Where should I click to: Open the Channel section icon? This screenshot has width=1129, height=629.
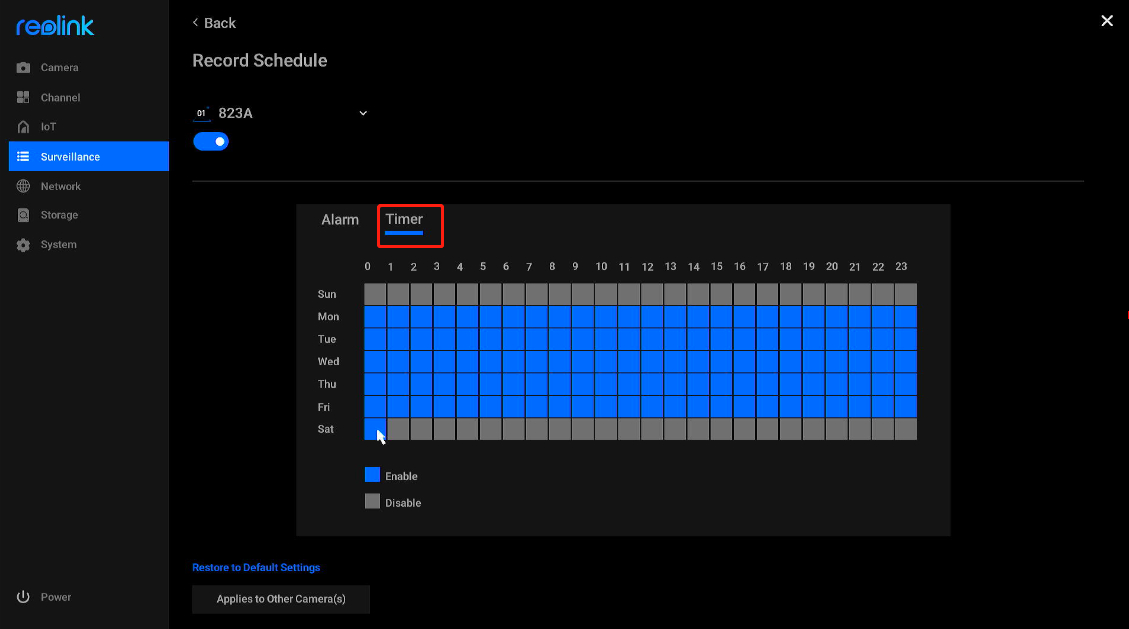point(23,97)
